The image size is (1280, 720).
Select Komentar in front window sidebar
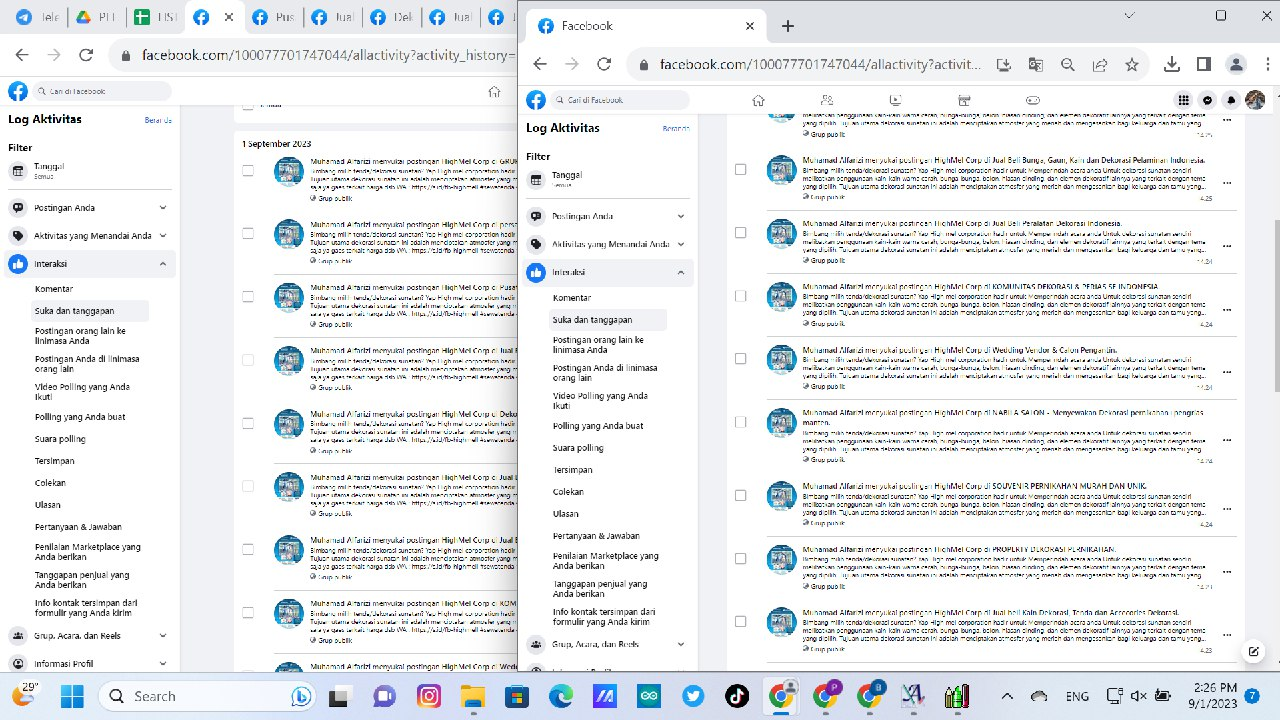pos(572,298)
